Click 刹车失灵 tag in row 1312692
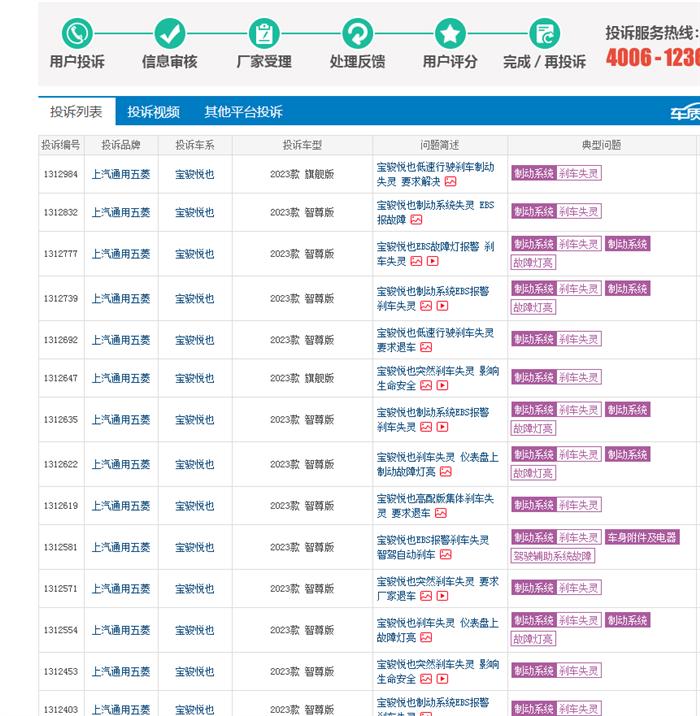 pyautogui.click(x=579, y=339)
